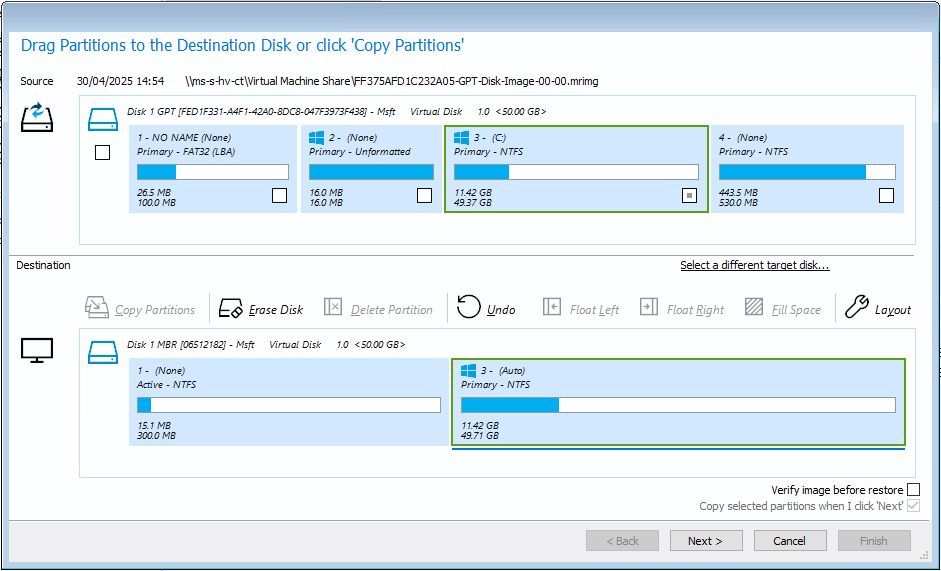This screenshot has width=941, height=571.
Task: Select destination 3 - (Auto) NTFS partition
Action: [x=678, y=402]
